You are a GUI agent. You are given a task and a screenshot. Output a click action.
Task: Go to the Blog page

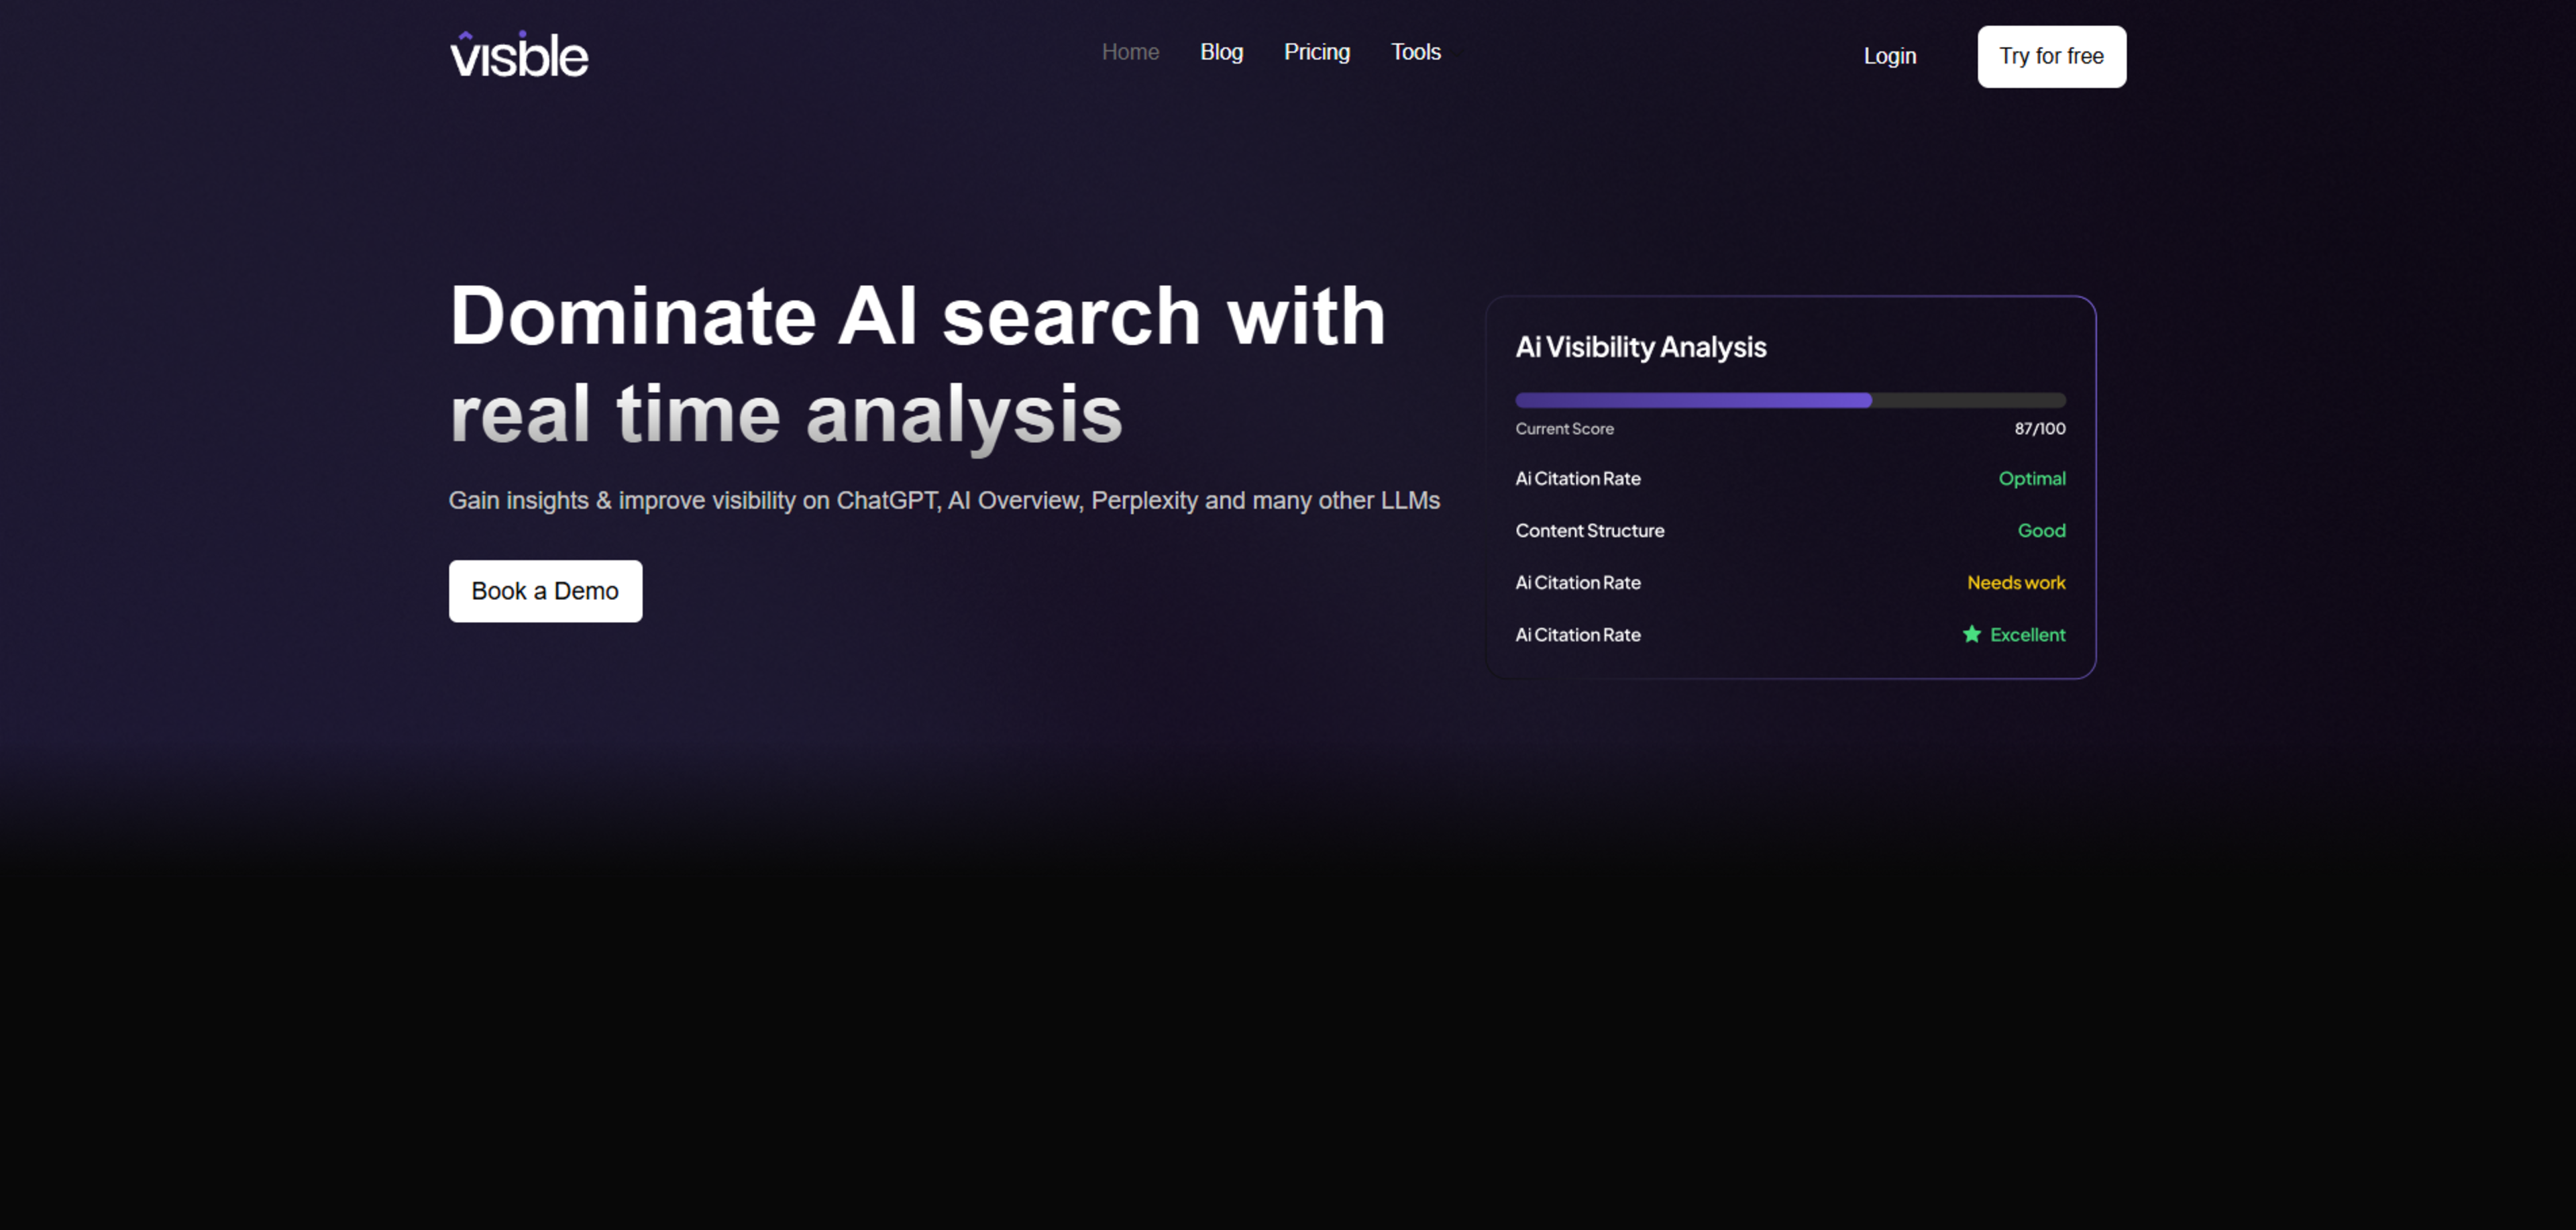click(x=1221, y=52)
